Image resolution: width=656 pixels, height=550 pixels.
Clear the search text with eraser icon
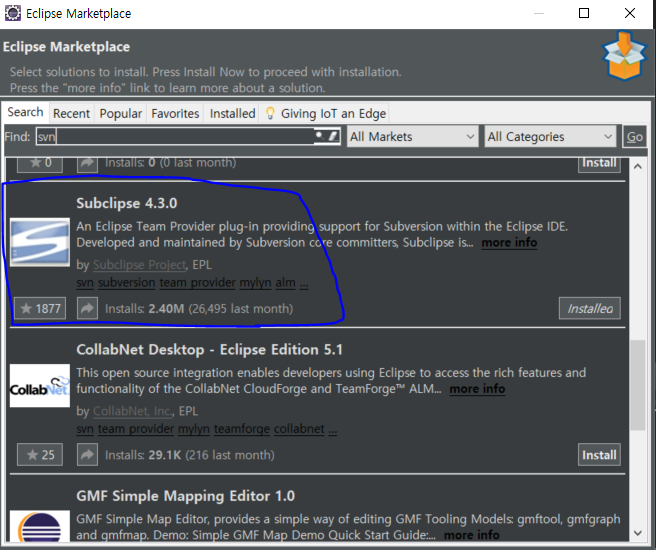click(x=333, y=136)
